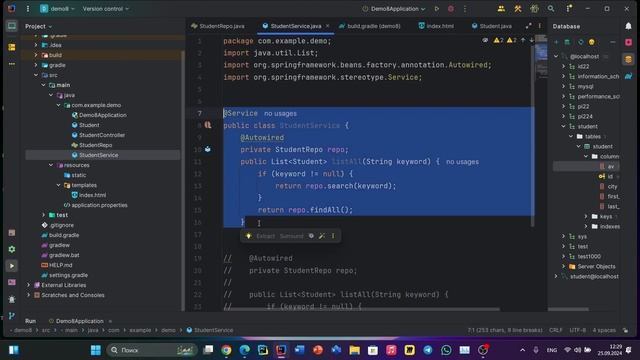The height and width of the screenshot is (360, 640).
Task: Click the class gutter icon on line 8
Action: 208,125
